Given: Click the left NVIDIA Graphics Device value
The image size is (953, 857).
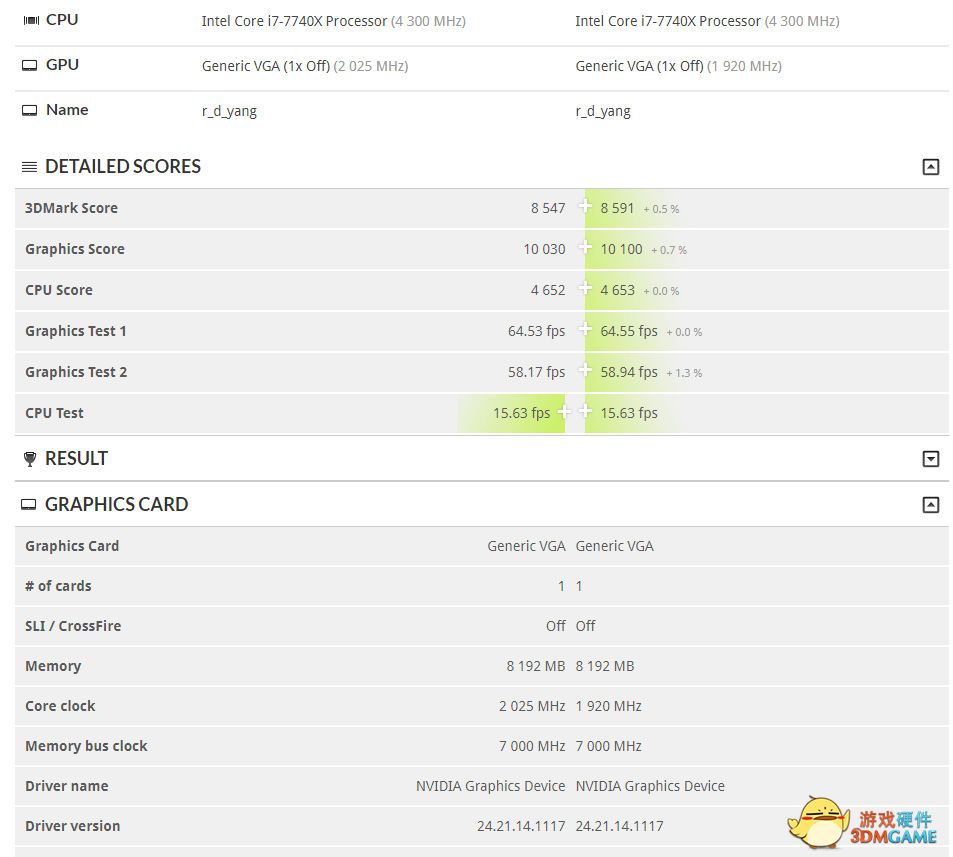Looking at the screenshot, I should [x=490, y=786].
